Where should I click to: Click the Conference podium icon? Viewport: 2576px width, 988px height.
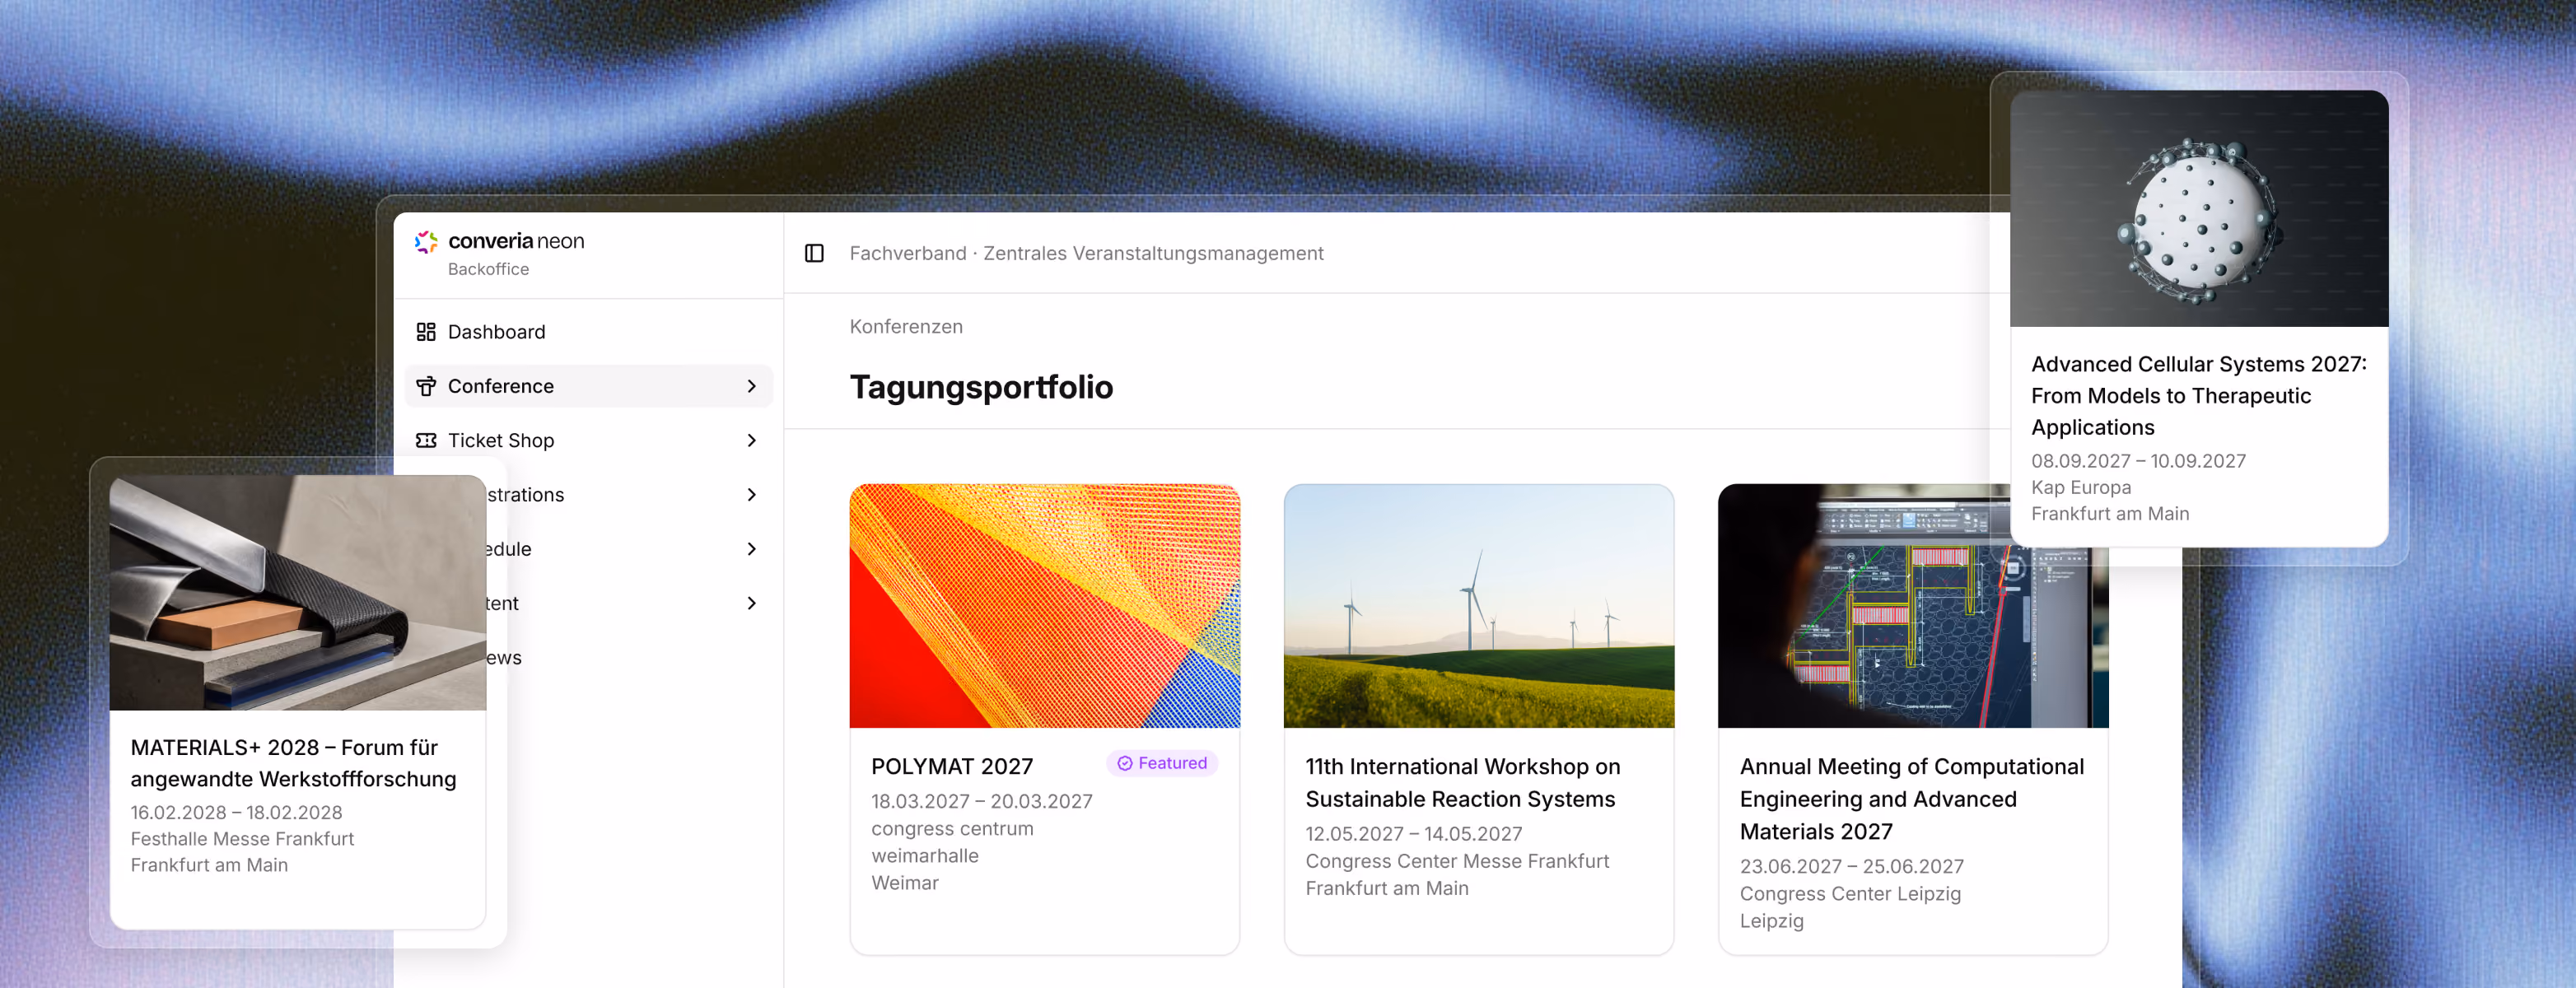click(x=426, y=386)
